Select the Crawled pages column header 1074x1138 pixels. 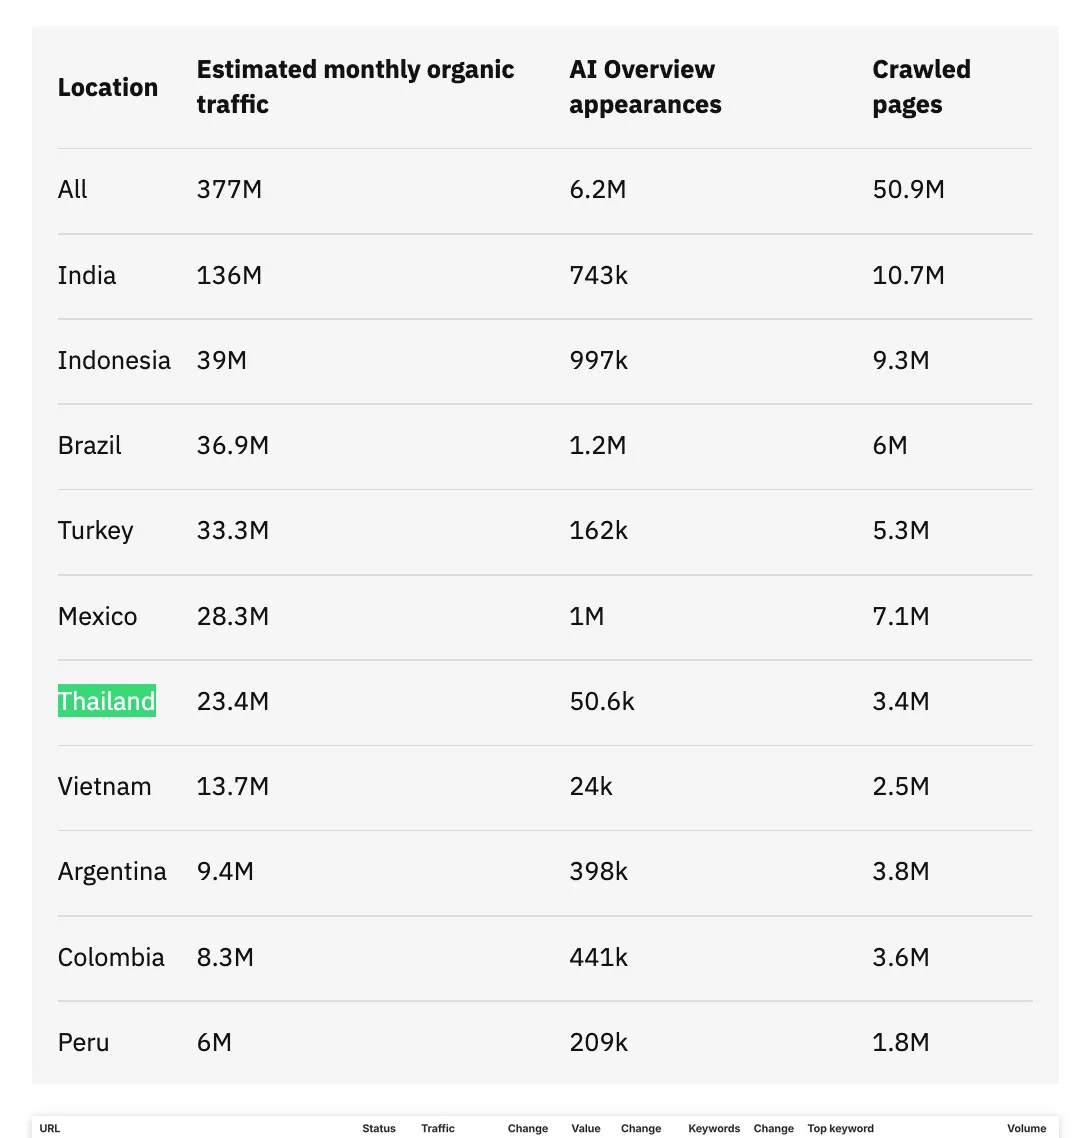922,87
